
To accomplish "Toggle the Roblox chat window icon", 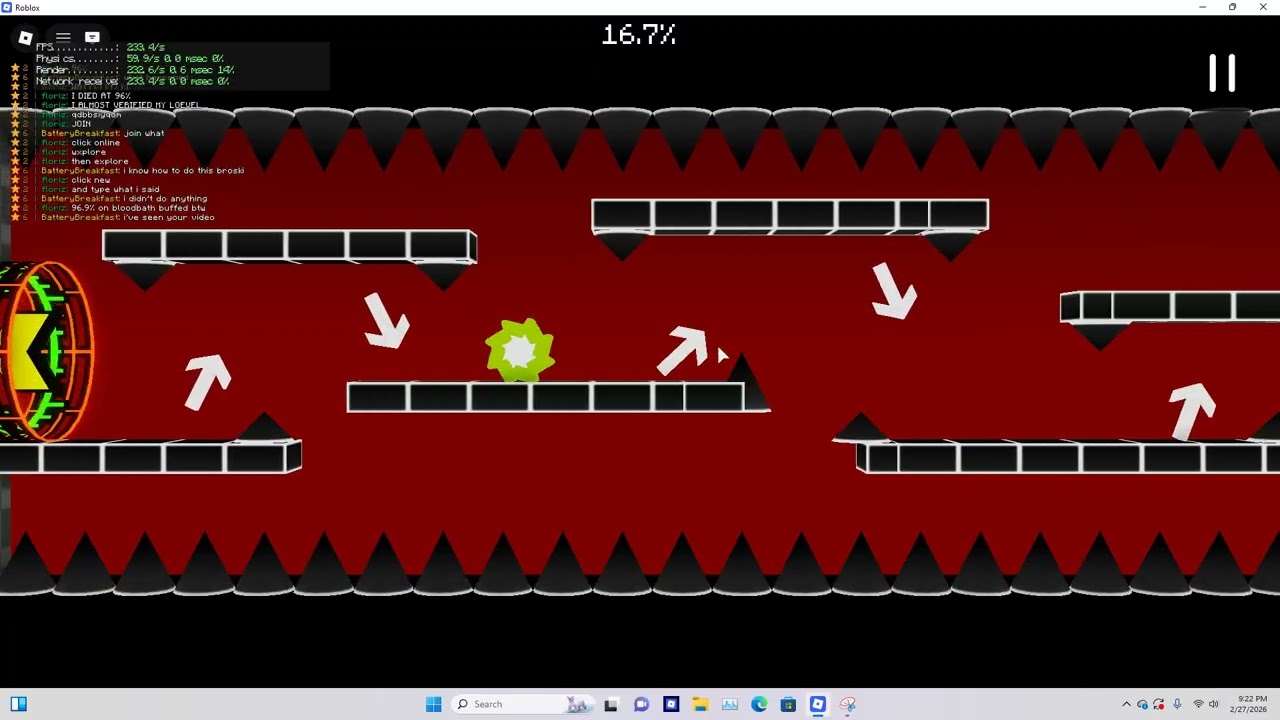I will click(x=92, y=38).
